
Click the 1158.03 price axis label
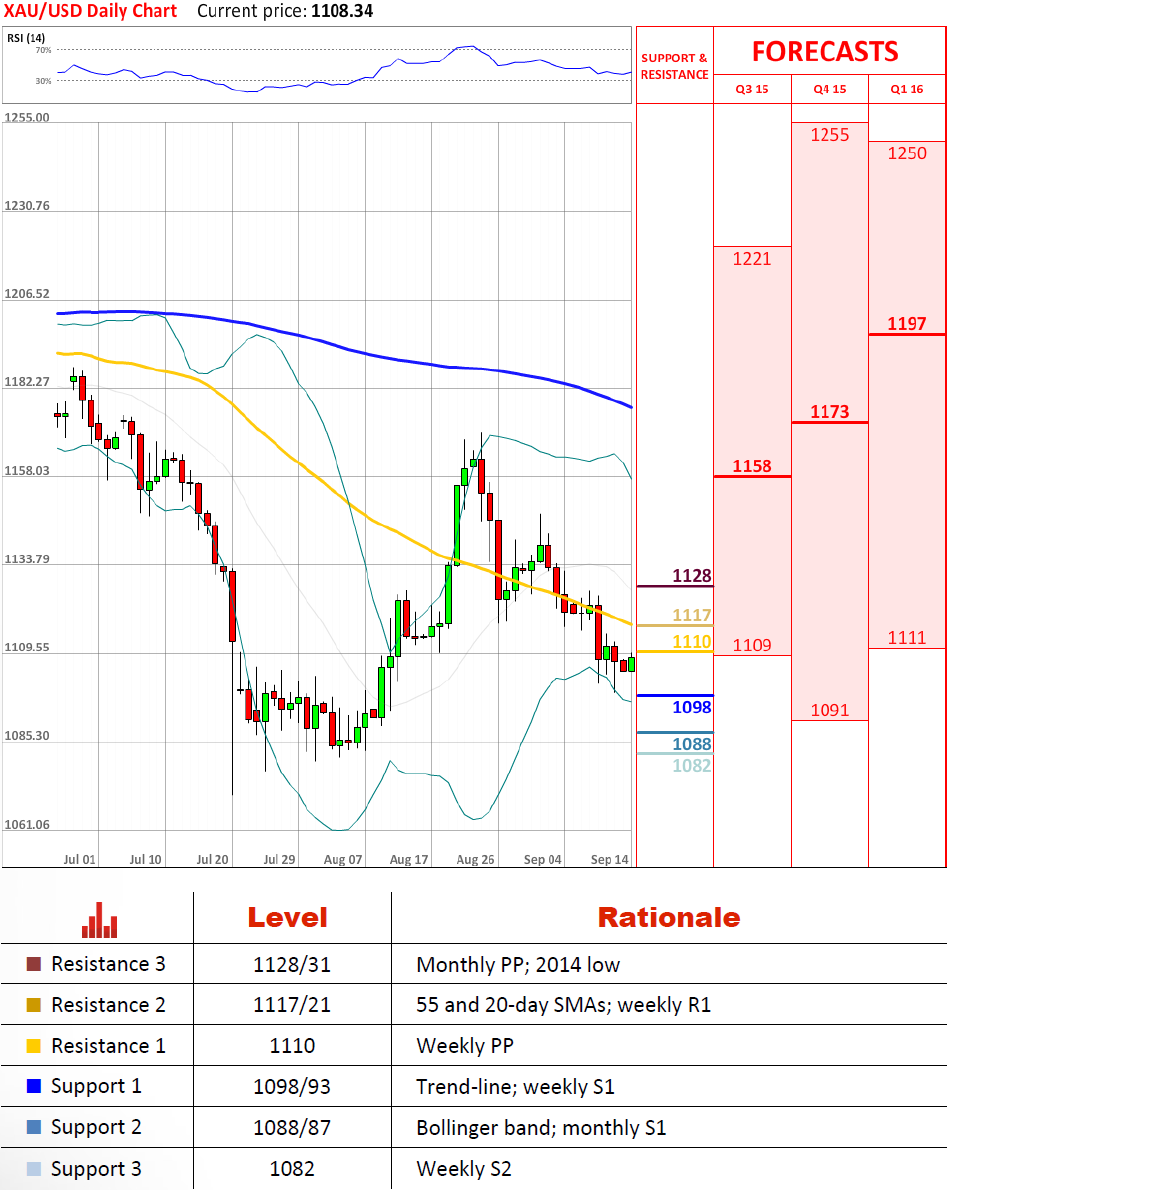pos(27,471)
